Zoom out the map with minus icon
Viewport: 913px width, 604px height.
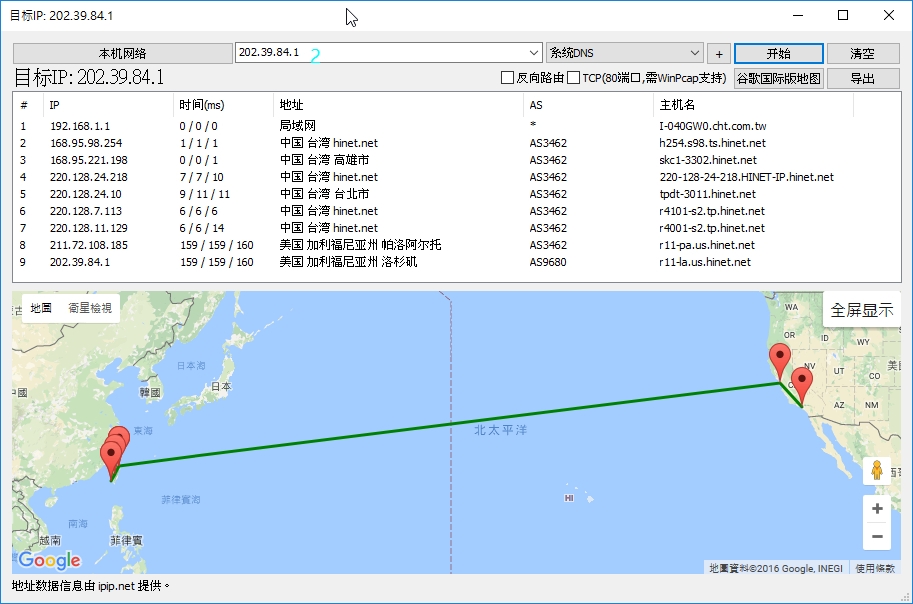point(877,536)
